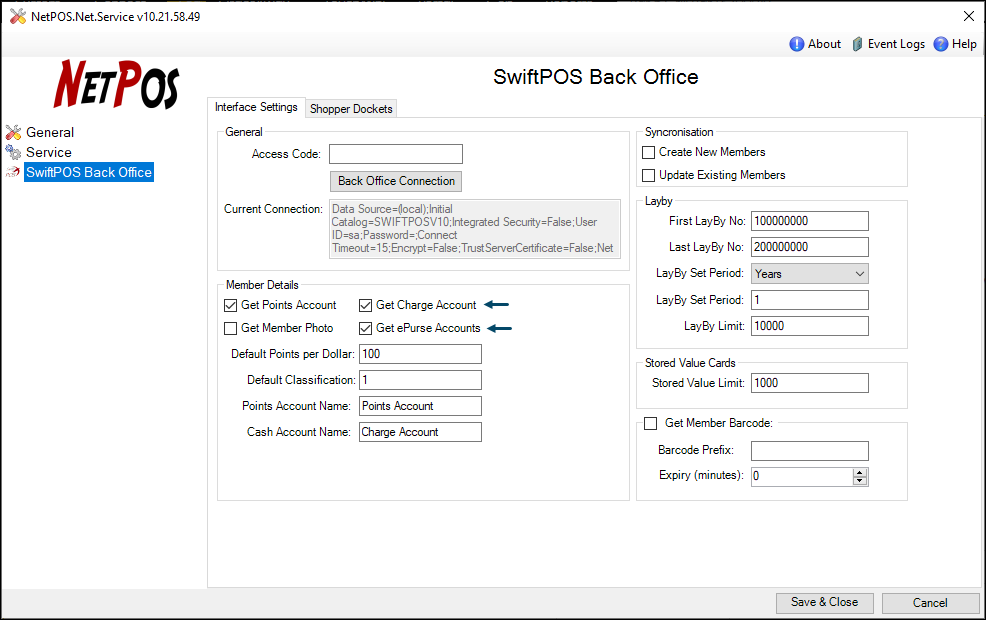Image resolution: width=986 pixels, height=620 pixels.
Task: Select the Interface Settings tab
Action: [256, 107]
